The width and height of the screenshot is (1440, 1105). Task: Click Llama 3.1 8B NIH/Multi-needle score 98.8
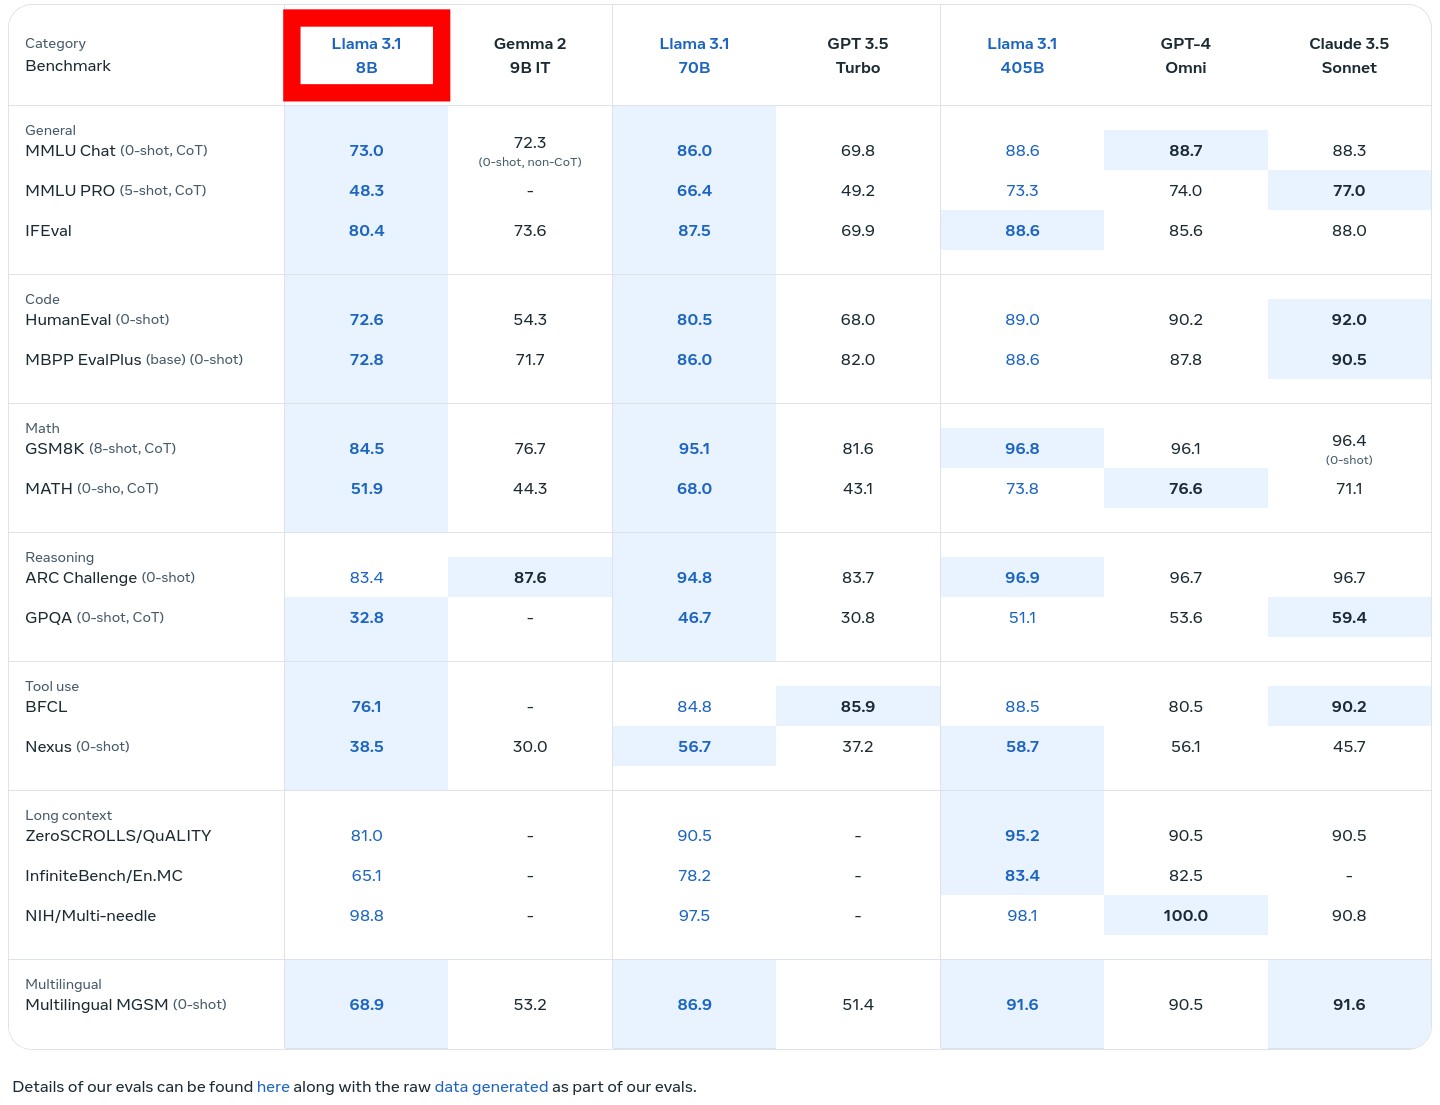point(367,915)
